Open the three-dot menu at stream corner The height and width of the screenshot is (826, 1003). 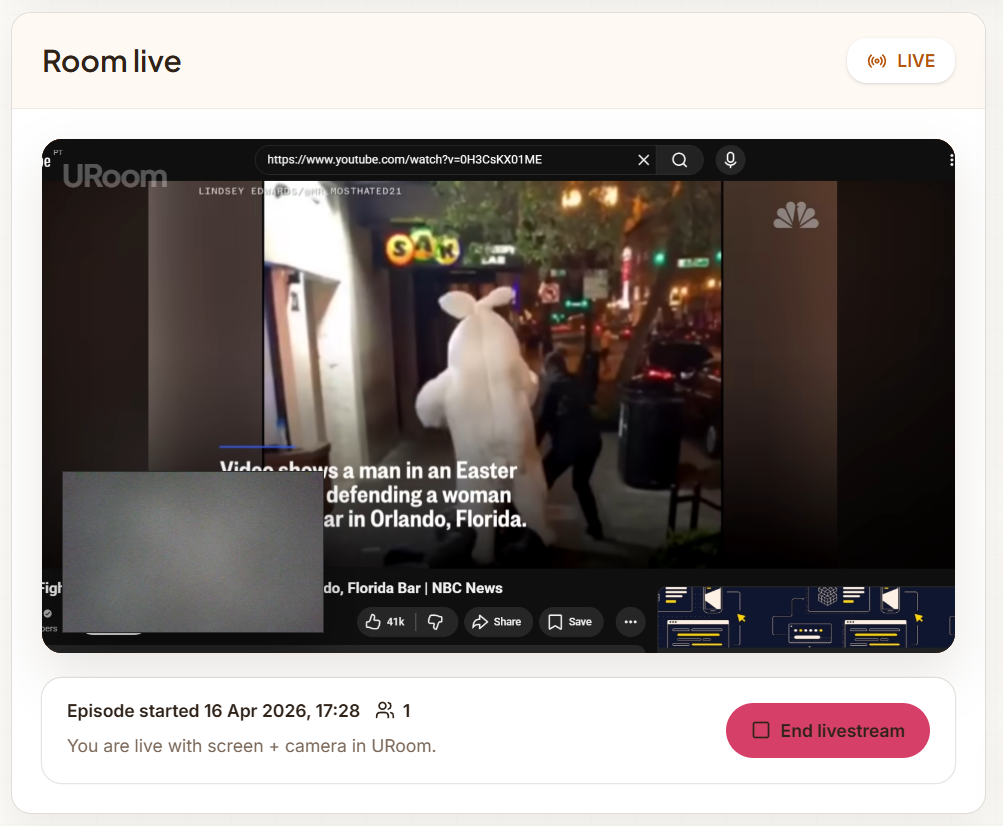tap(951, 160)
